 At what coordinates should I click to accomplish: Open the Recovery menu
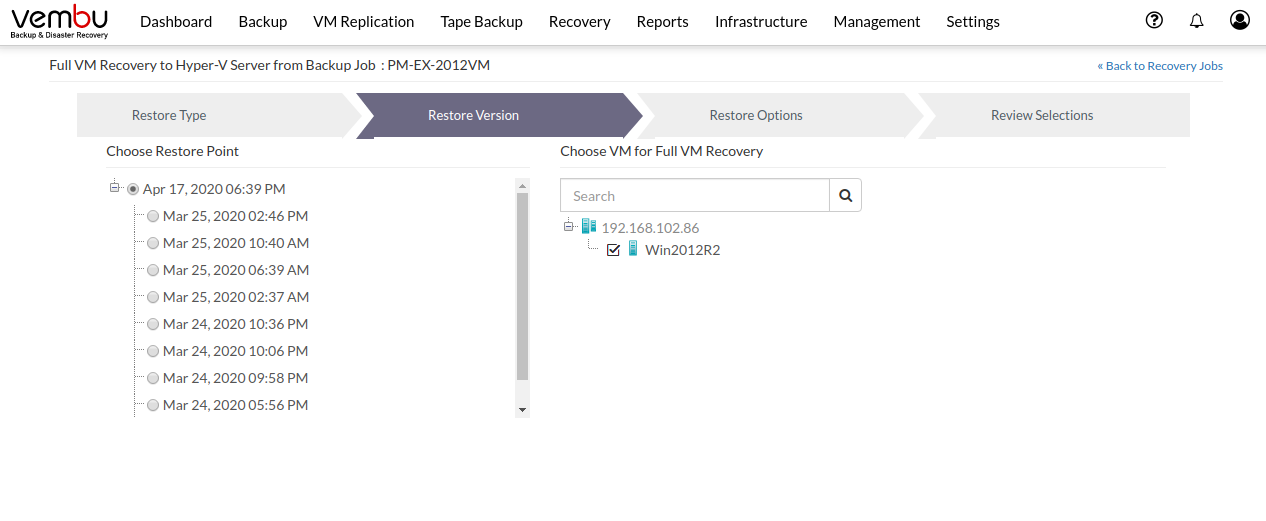point(580,21)
